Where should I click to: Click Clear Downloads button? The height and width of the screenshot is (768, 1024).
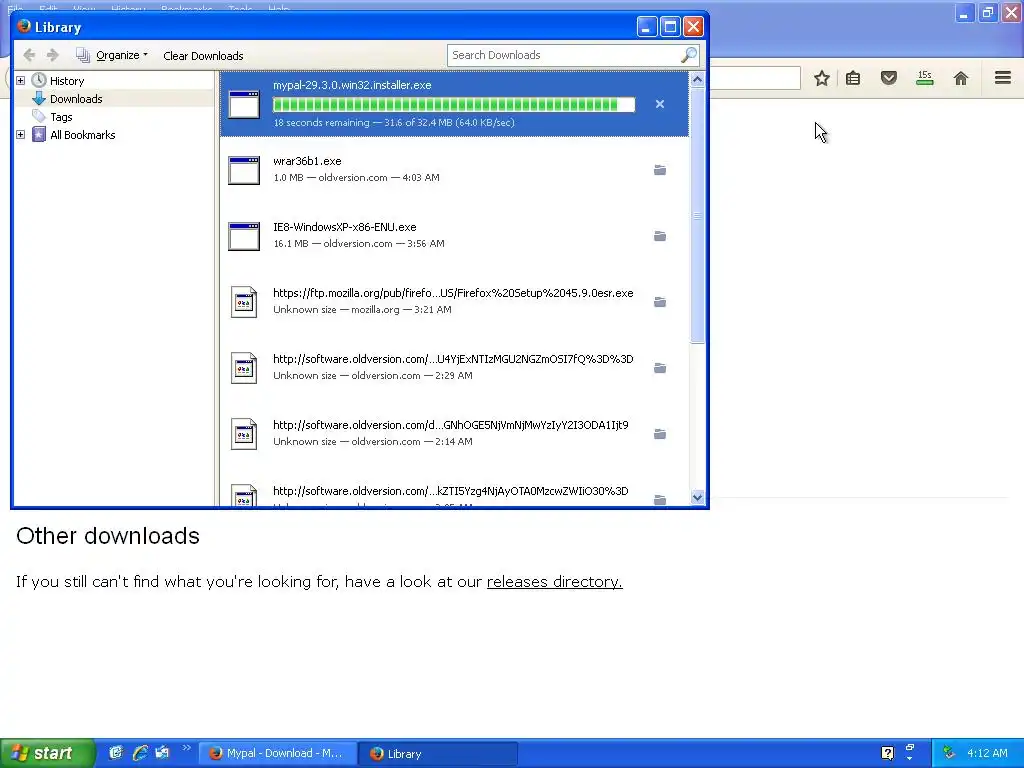click(203, 56)
